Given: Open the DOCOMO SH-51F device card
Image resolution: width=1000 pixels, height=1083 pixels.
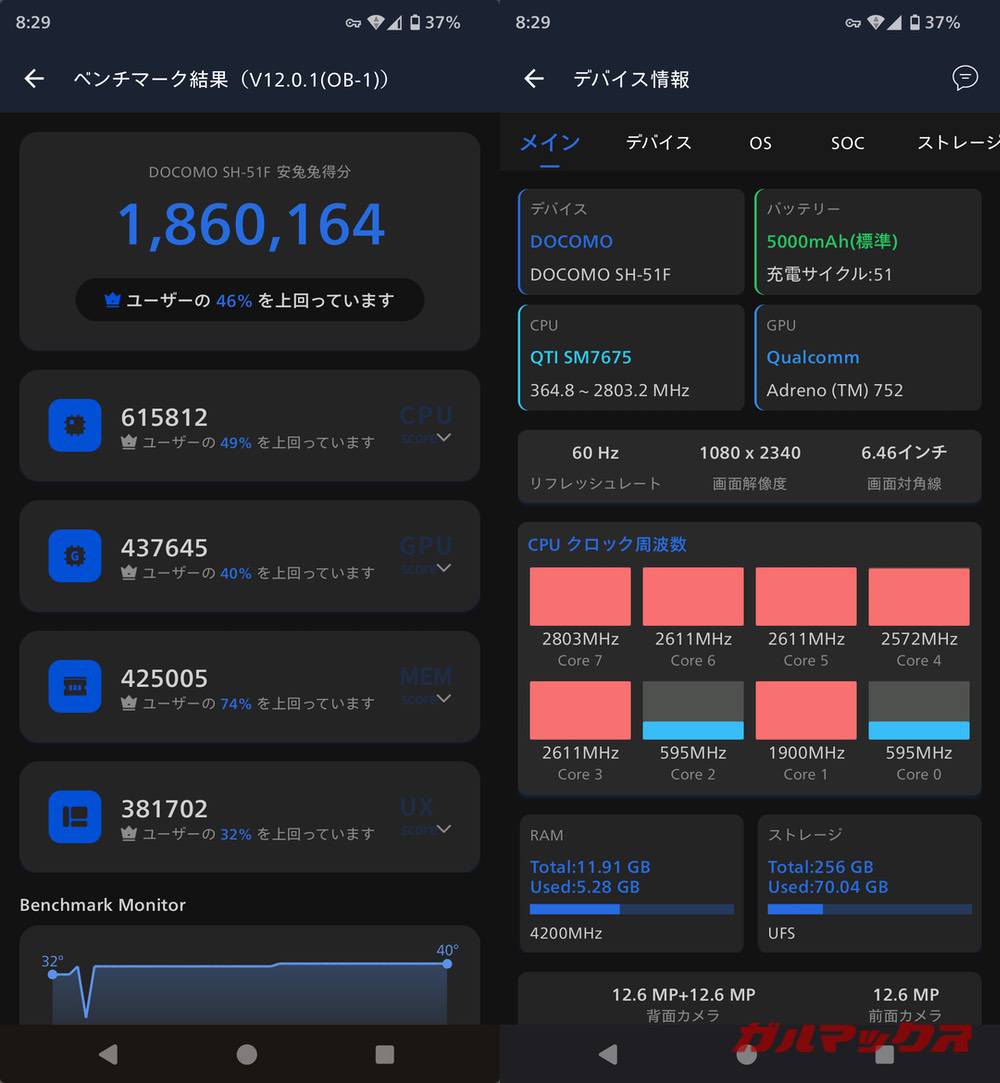Looking at the screenshot, I should coord(631,242).
